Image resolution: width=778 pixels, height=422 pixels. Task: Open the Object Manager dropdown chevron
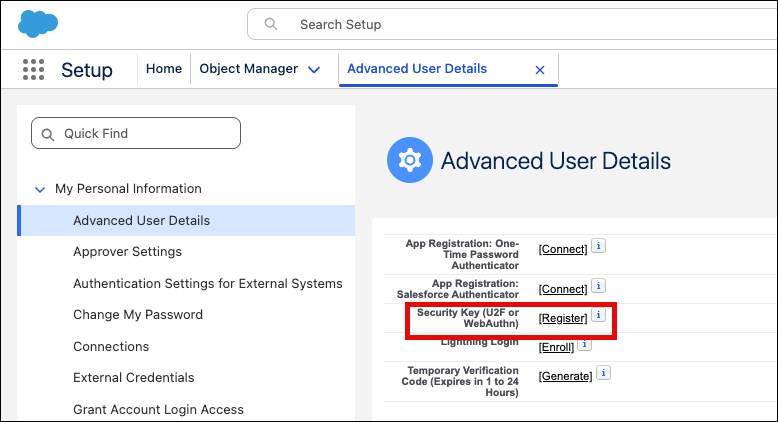[x=314, y=70]
